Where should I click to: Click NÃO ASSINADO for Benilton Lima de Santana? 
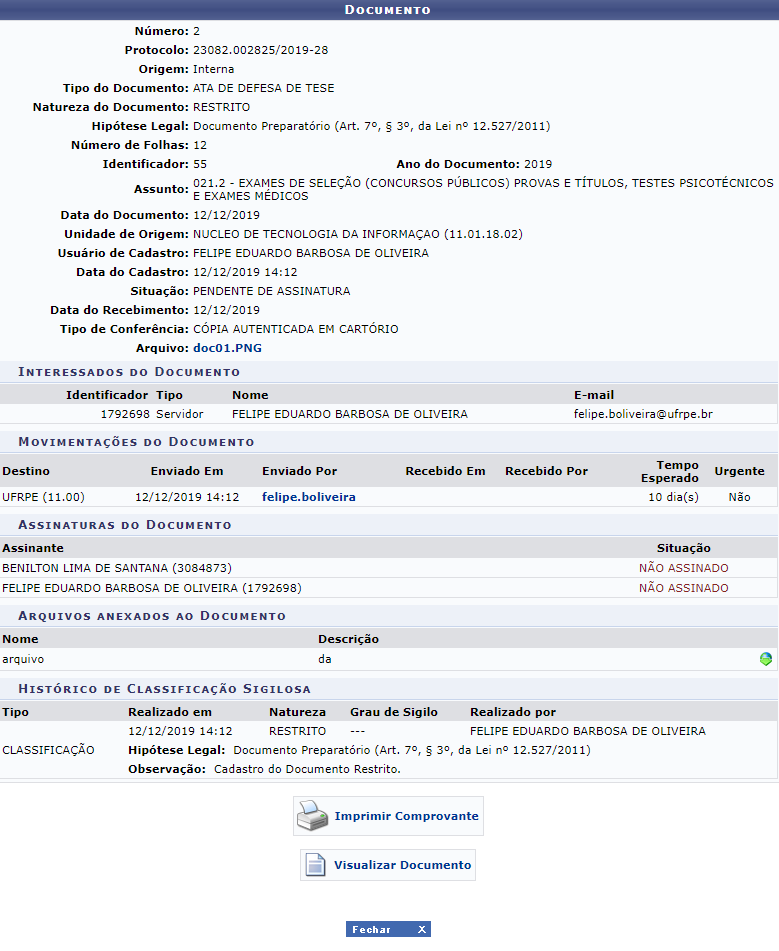(684, 568)
